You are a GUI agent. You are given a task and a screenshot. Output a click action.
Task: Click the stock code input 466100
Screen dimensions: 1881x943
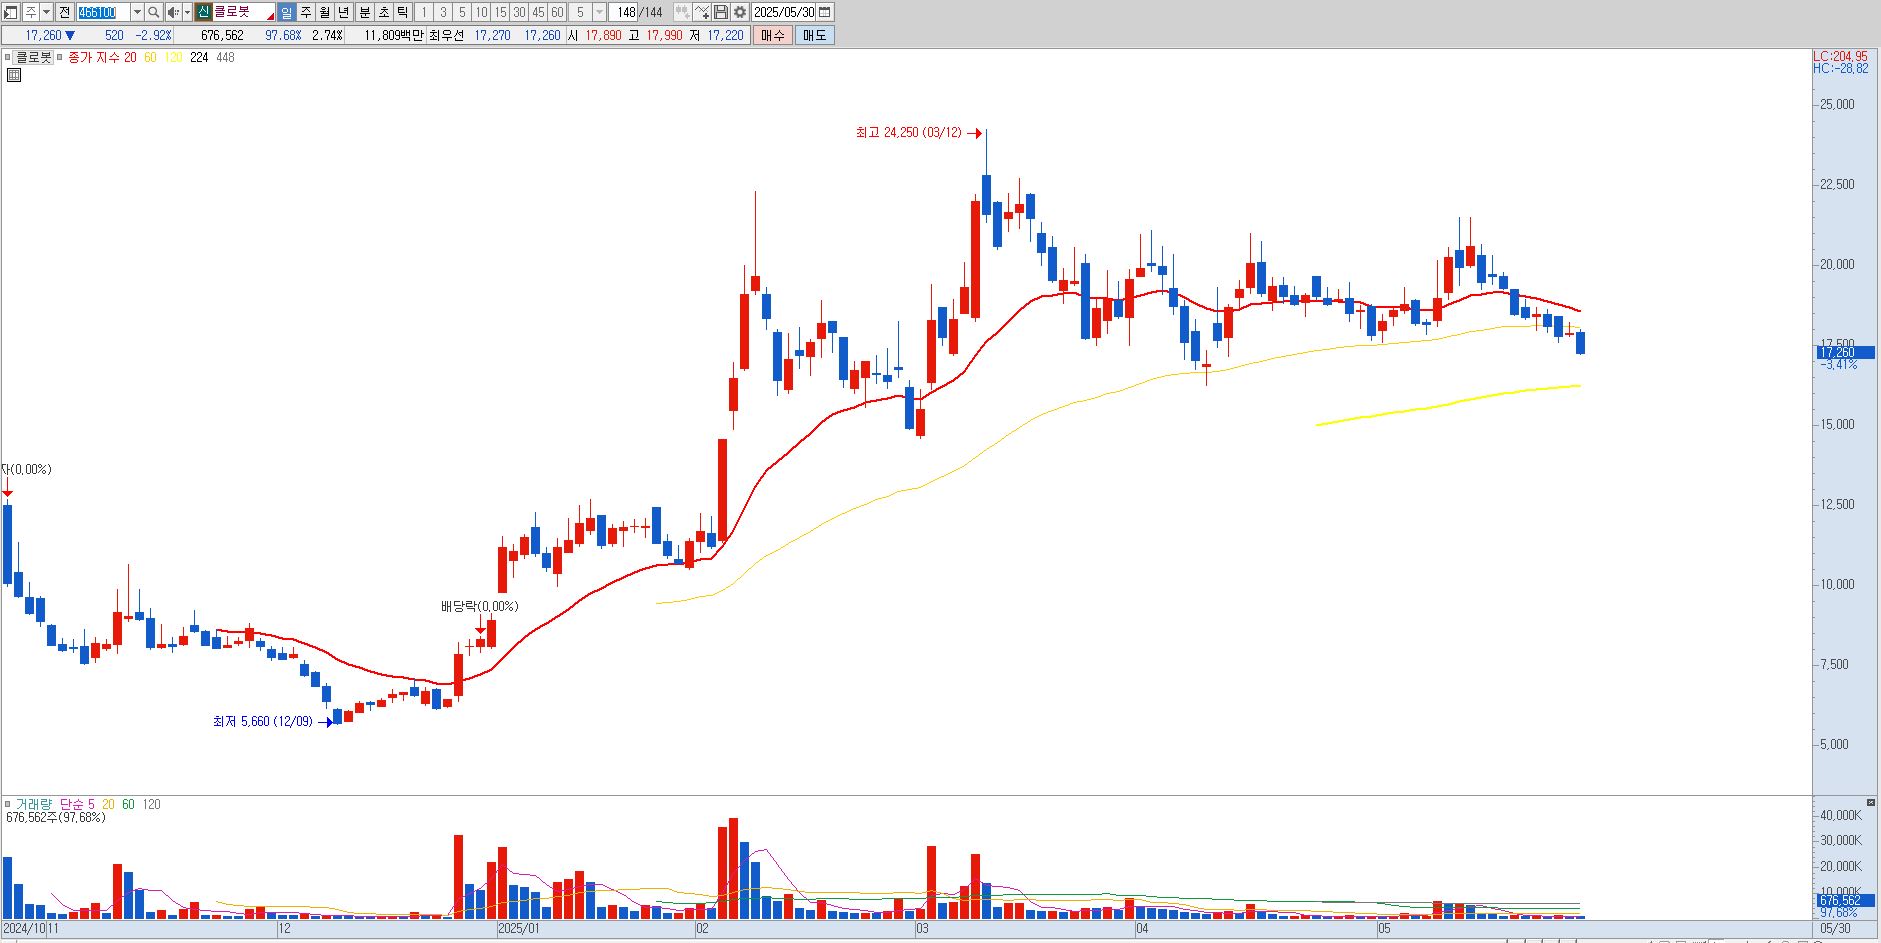(x=103, y=12)
